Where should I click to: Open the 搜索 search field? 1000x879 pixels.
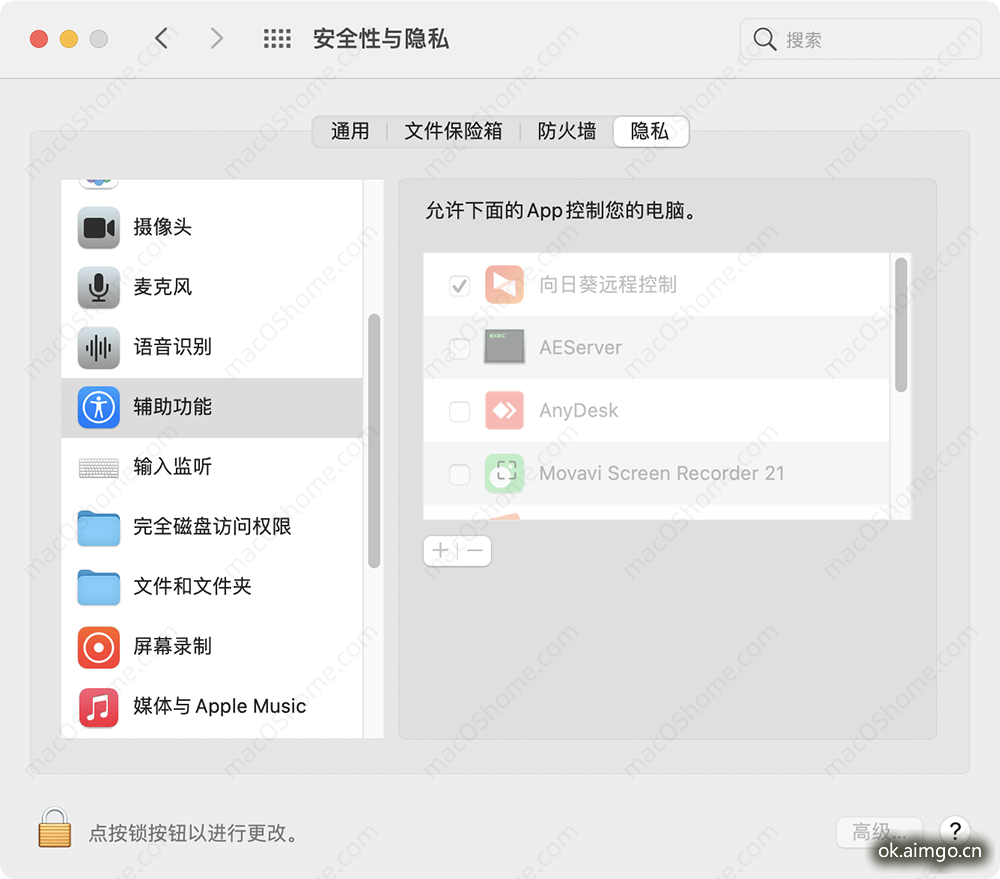860,39
